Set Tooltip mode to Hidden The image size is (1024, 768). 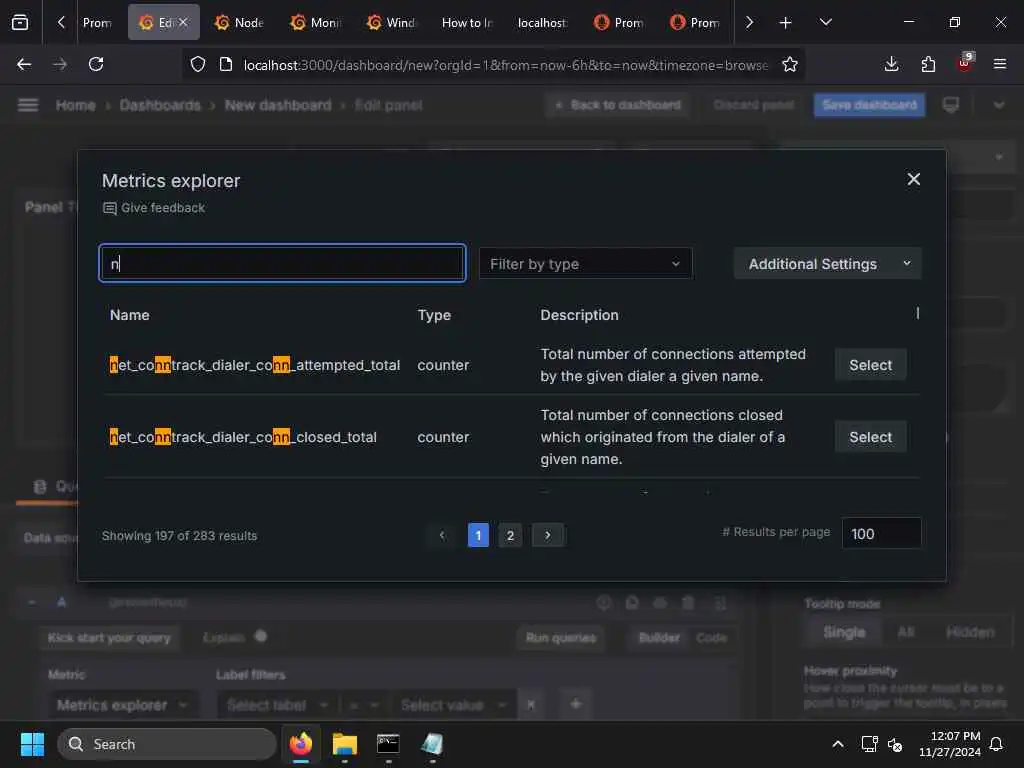coord(970,632)
